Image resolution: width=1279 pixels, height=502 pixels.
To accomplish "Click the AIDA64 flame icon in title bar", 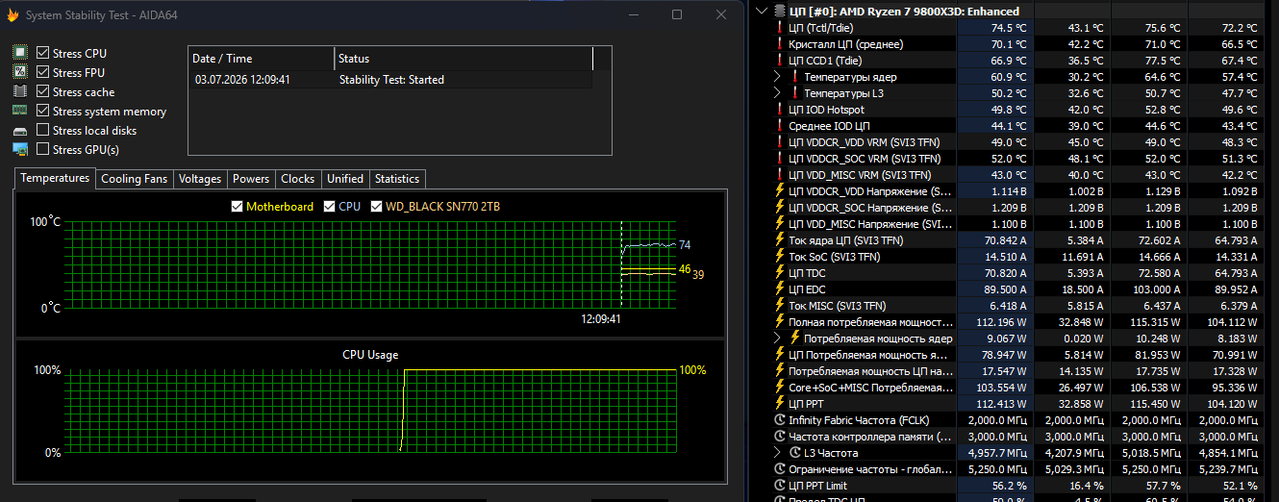I will coord(11,15).
